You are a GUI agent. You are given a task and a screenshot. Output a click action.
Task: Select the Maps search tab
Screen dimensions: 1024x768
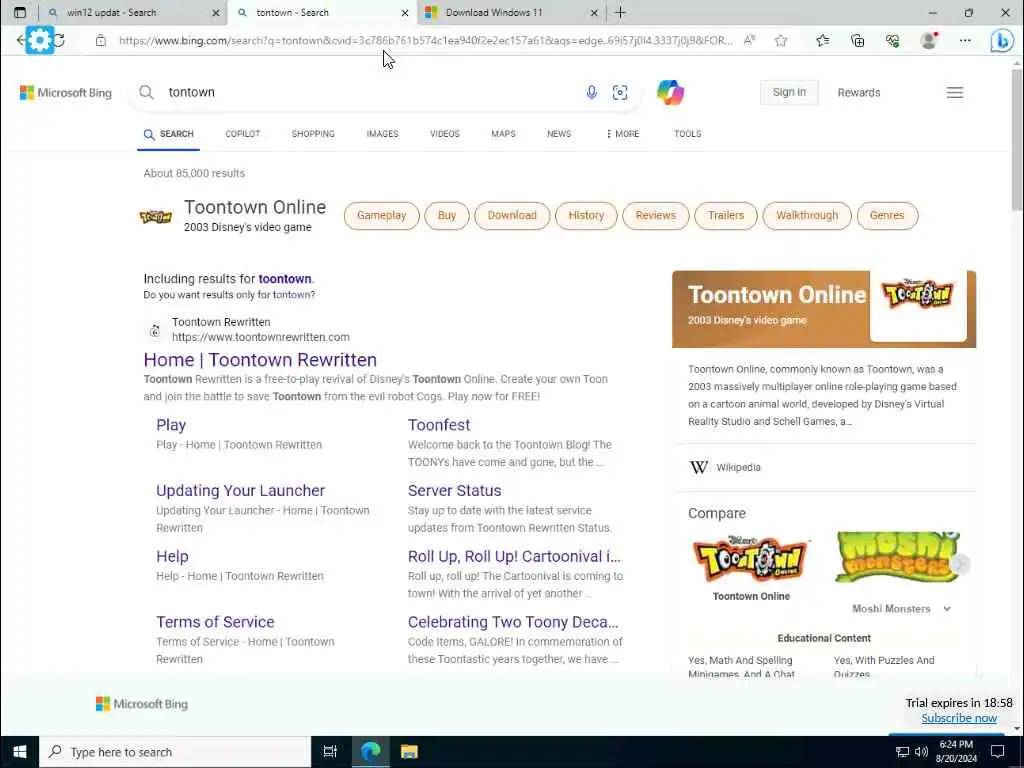point(503,134)
